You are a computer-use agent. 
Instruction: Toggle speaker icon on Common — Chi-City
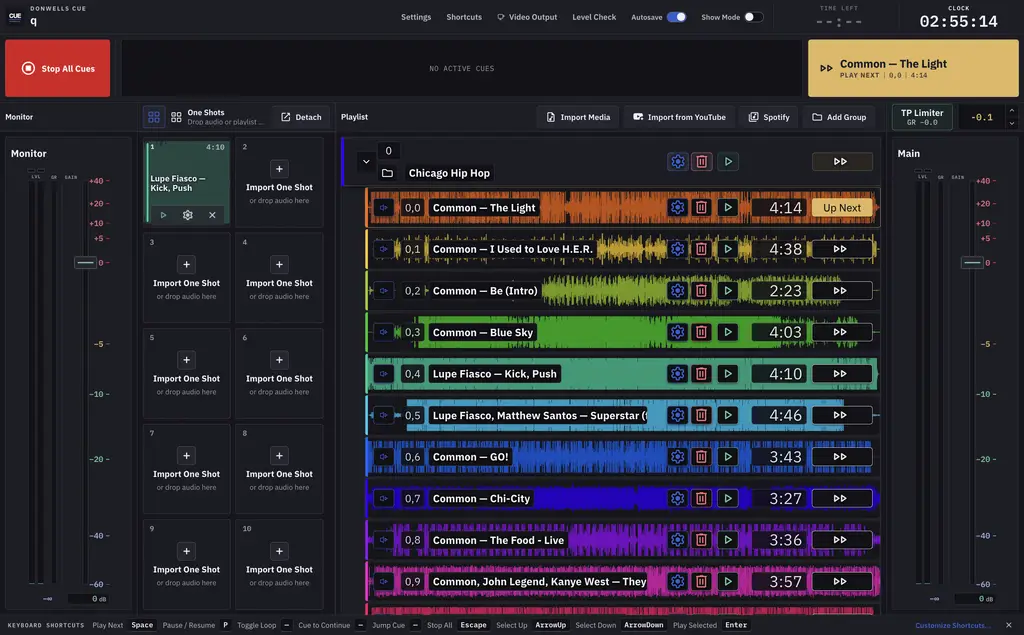383,498
